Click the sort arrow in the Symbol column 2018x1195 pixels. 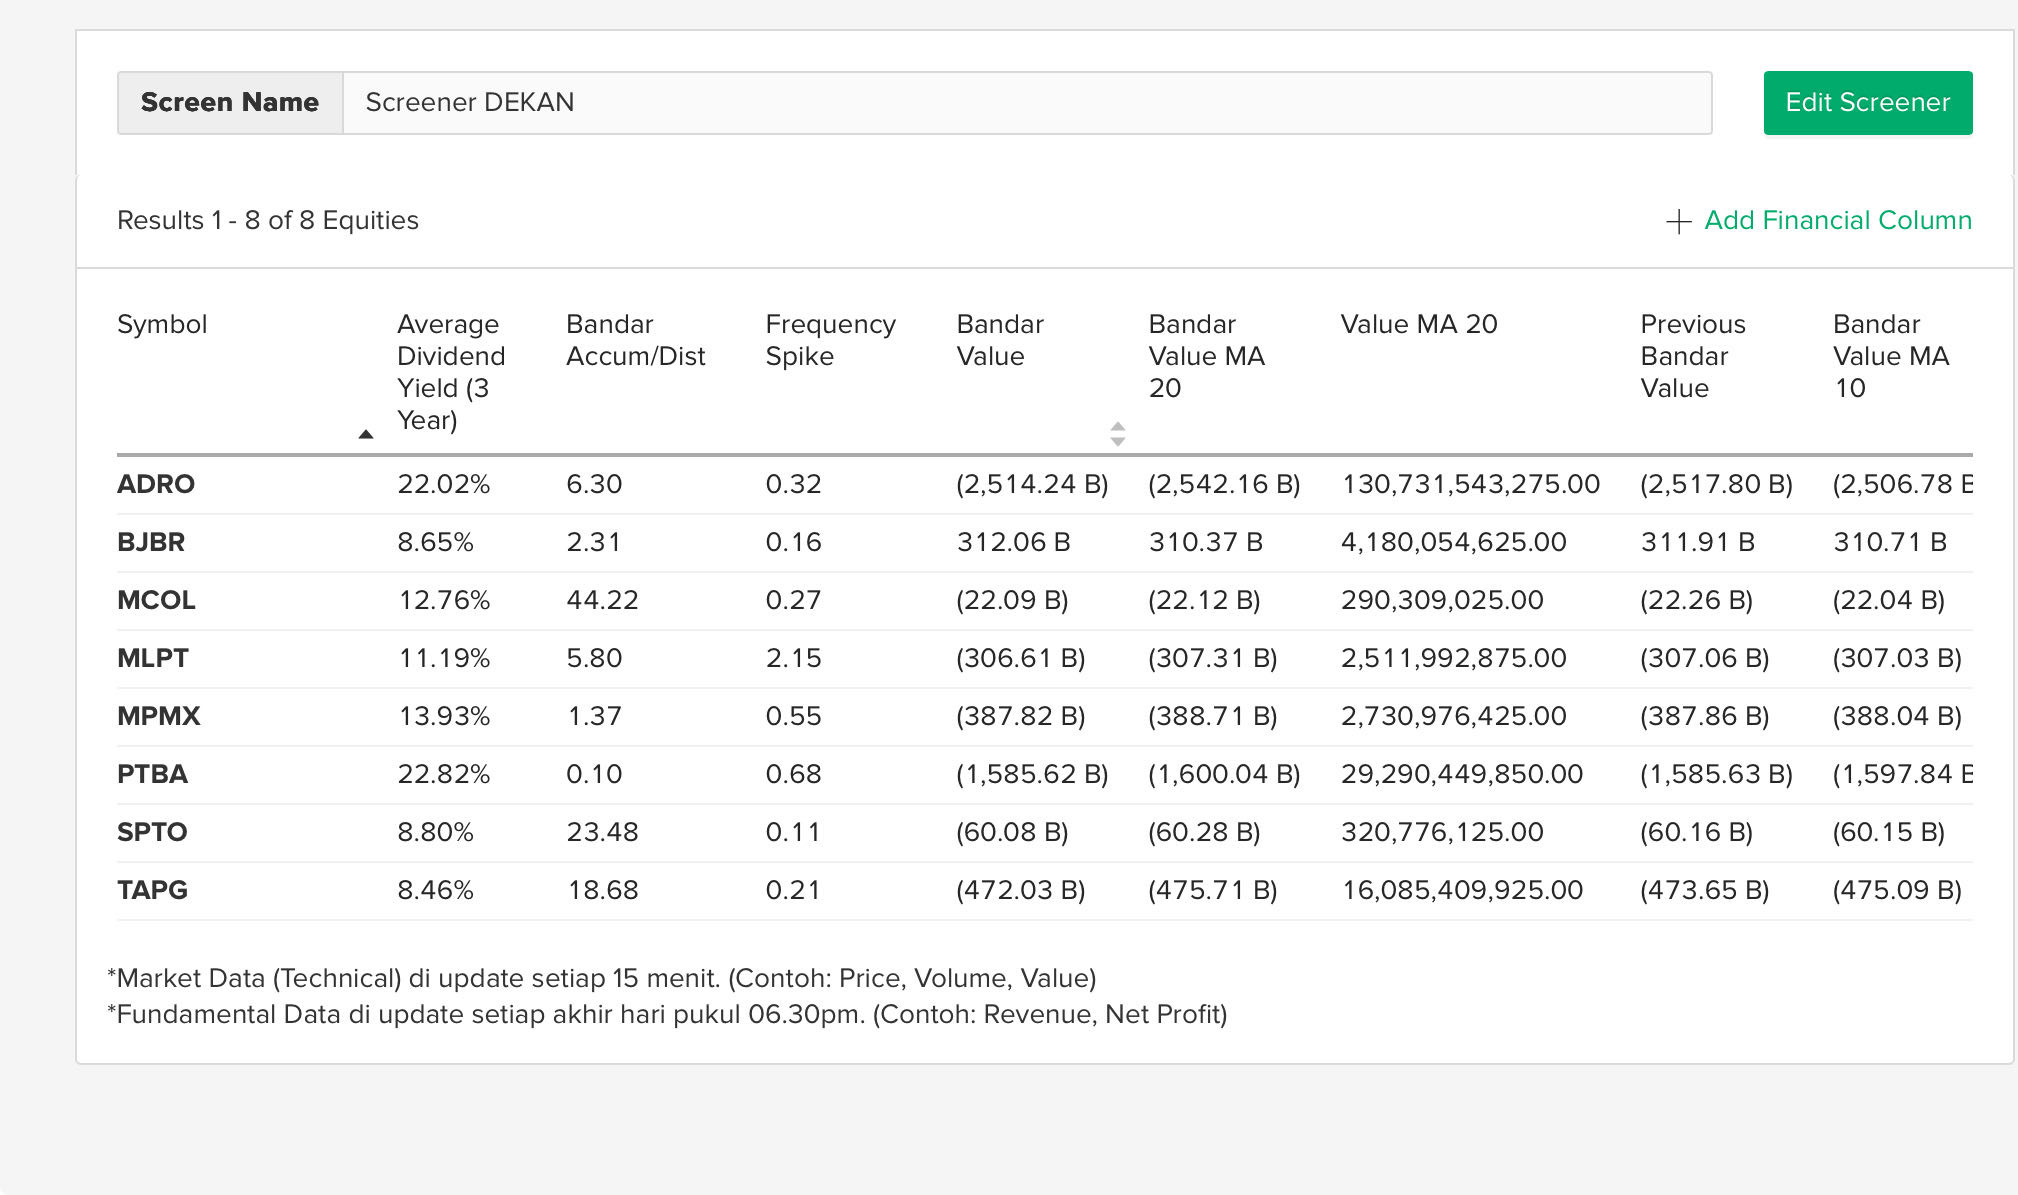pyautogui.click(x=366, y=434)
